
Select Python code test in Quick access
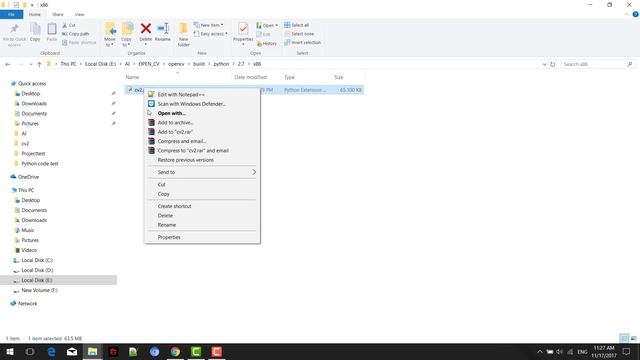[x=40, y=163]
